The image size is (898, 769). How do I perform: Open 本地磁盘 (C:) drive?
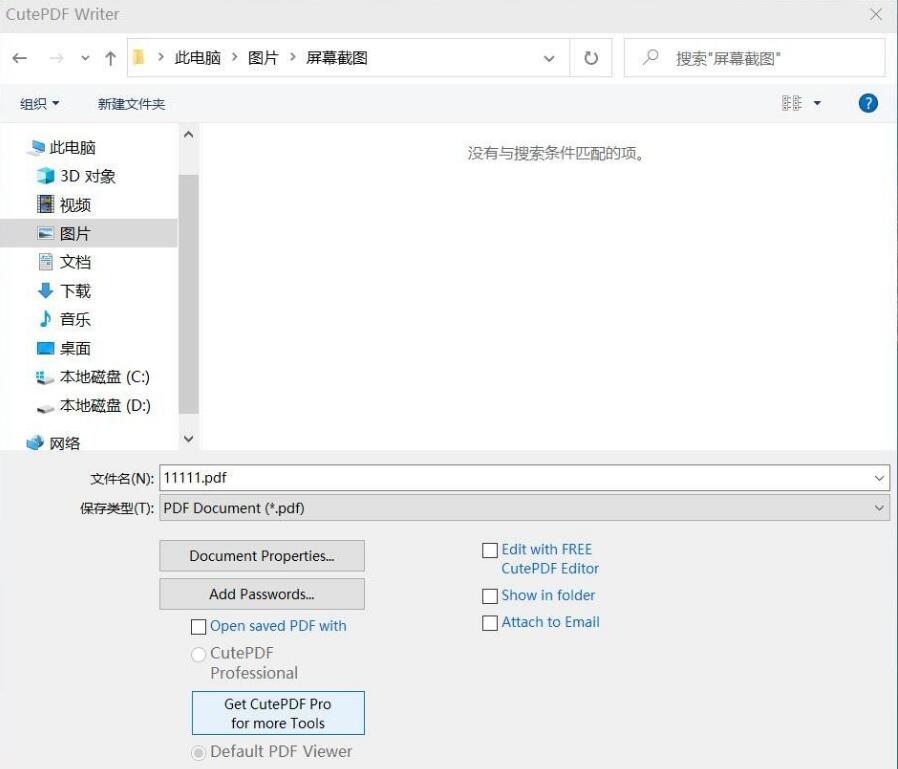coord(93,377)
